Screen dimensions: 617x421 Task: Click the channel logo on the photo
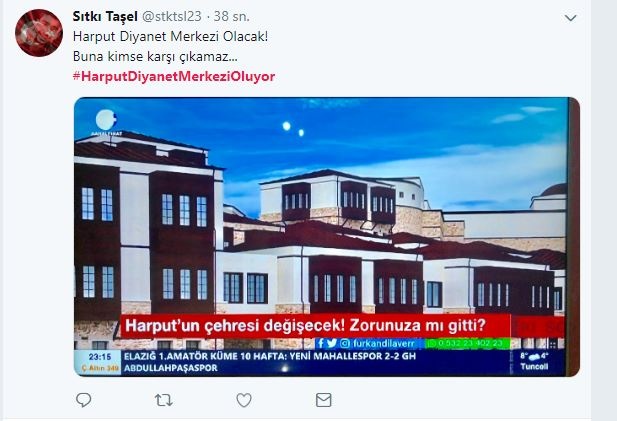106,123
